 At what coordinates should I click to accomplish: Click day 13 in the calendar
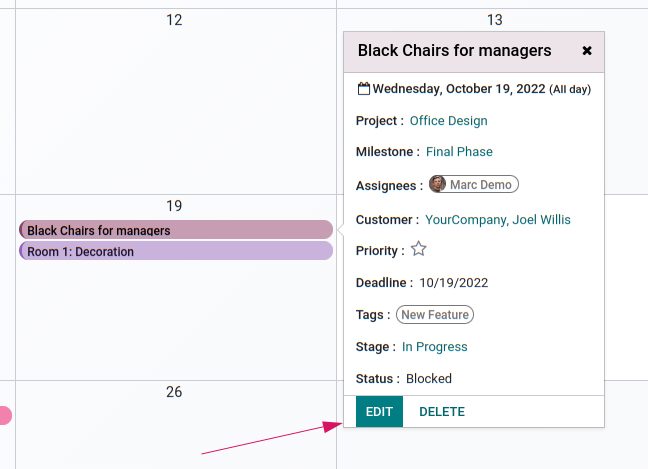tap(495, 20)
